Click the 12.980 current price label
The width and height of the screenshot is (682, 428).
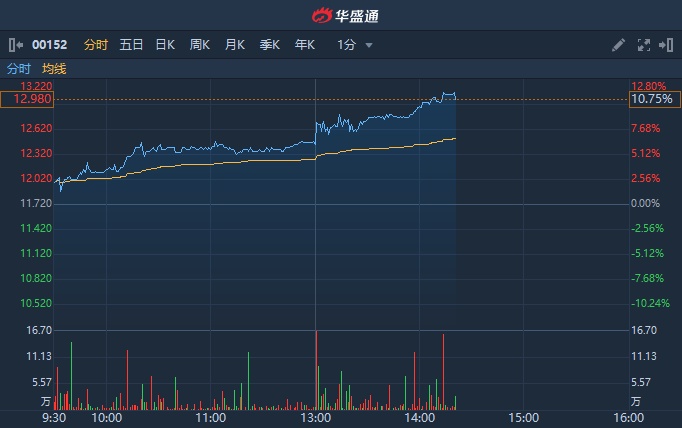tap(26, 99)
